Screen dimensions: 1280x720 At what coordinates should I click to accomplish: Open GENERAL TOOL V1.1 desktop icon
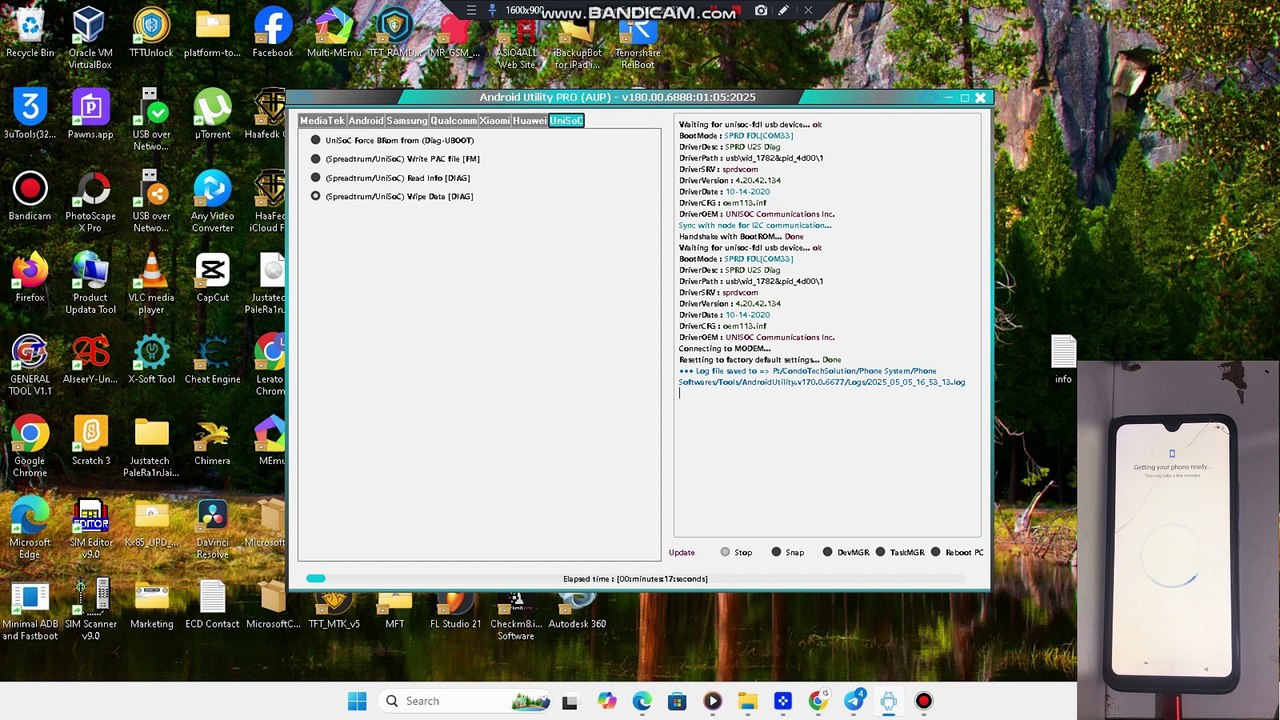click(30, 365)
